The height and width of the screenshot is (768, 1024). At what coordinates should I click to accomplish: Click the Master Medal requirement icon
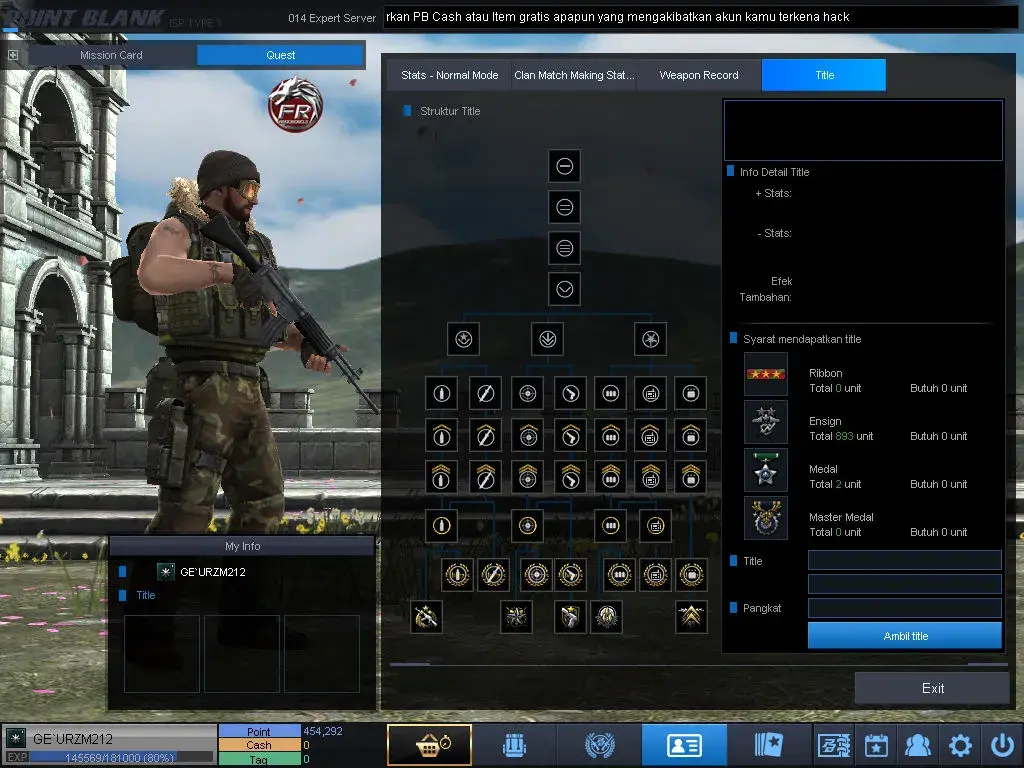tap(766, 518)
